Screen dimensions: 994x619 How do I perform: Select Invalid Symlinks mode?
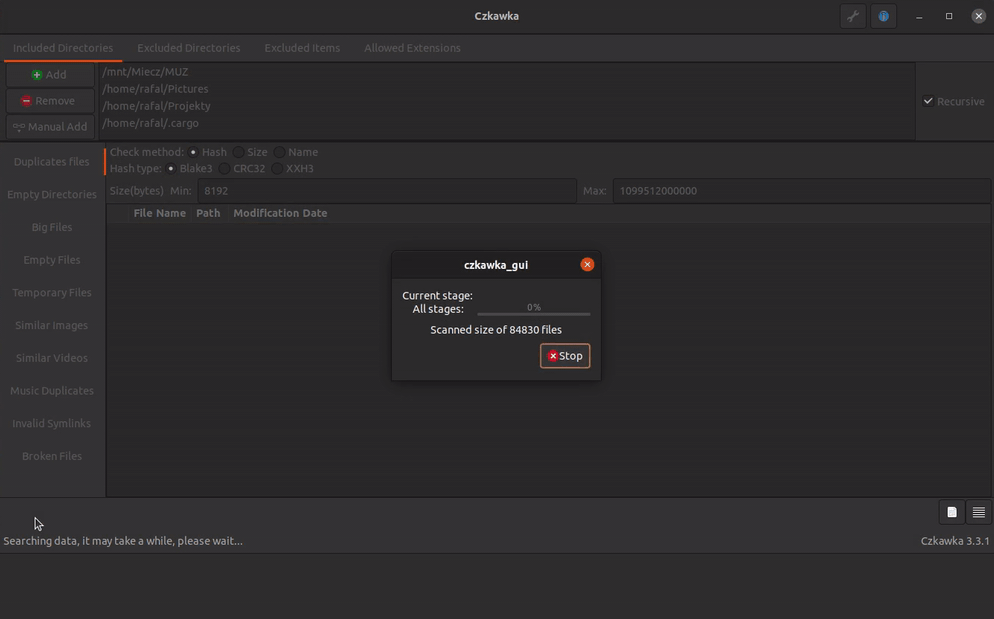[52, 424]
